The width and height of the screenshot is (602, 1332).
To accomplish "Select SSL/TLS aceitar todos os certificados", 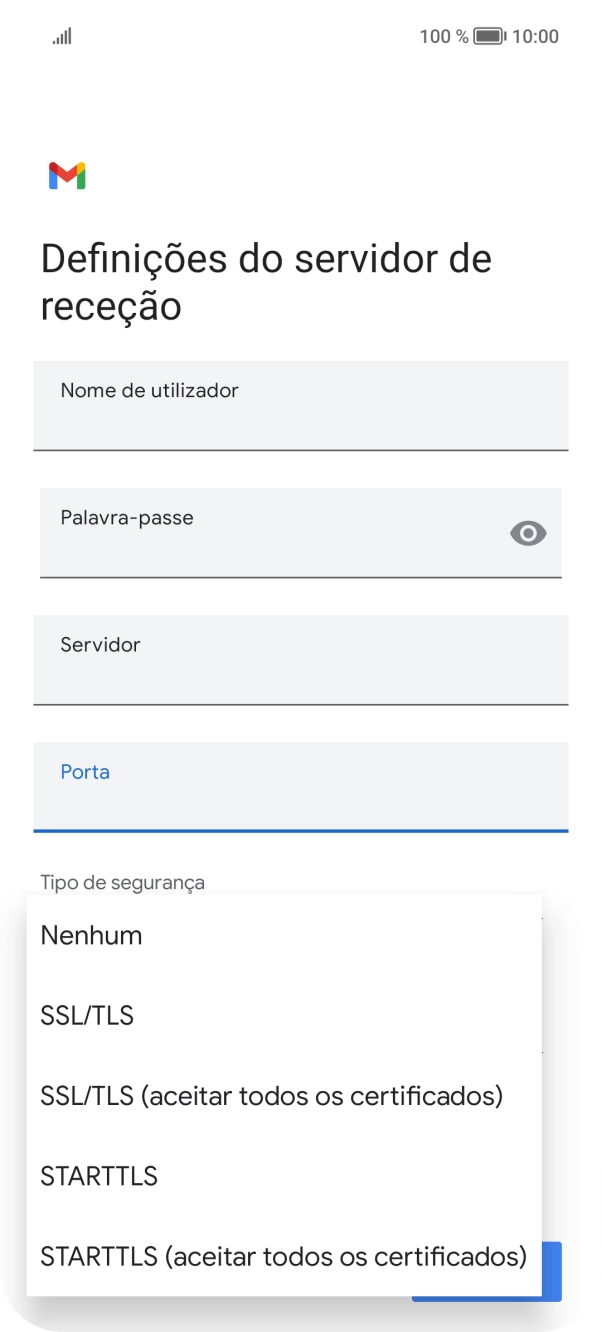I will click(x=271, y=1096).
